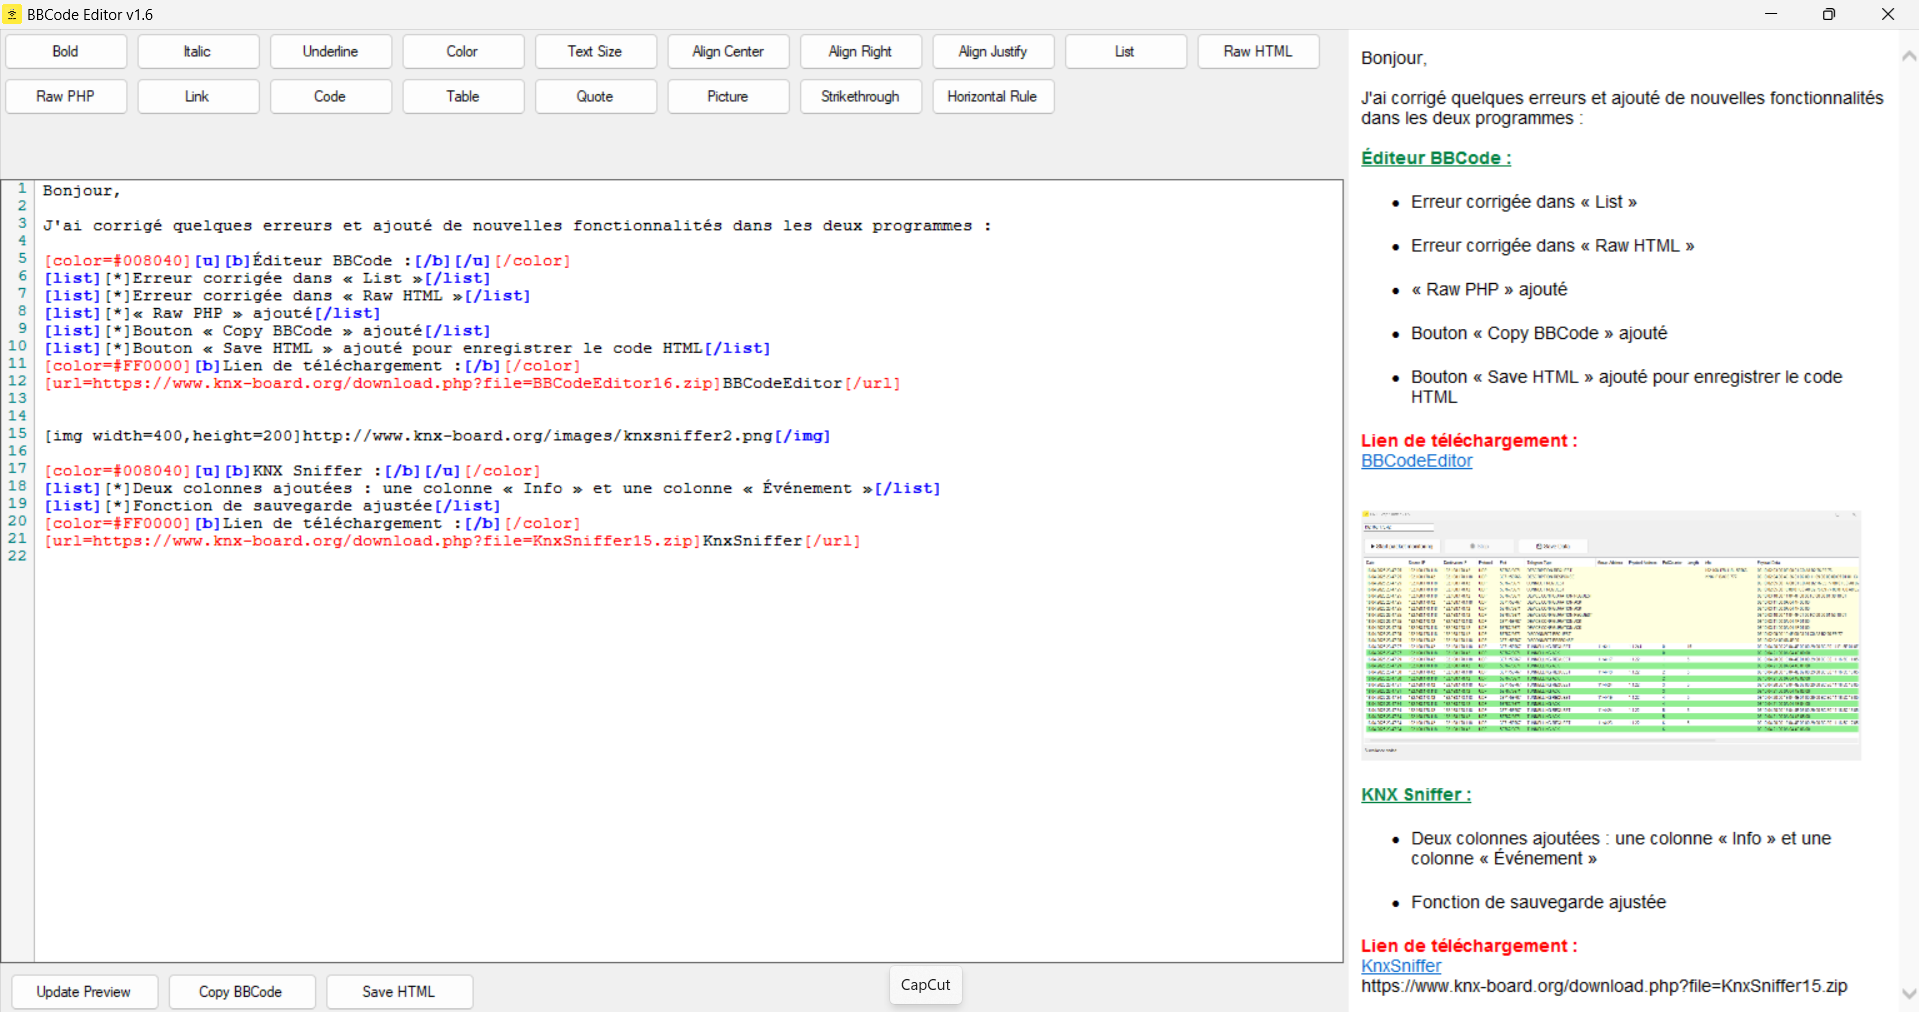Apply Strikethrough formatting
This screenshot has width=1919, height=1012.
pyautogui.click(x=861, y=97)
